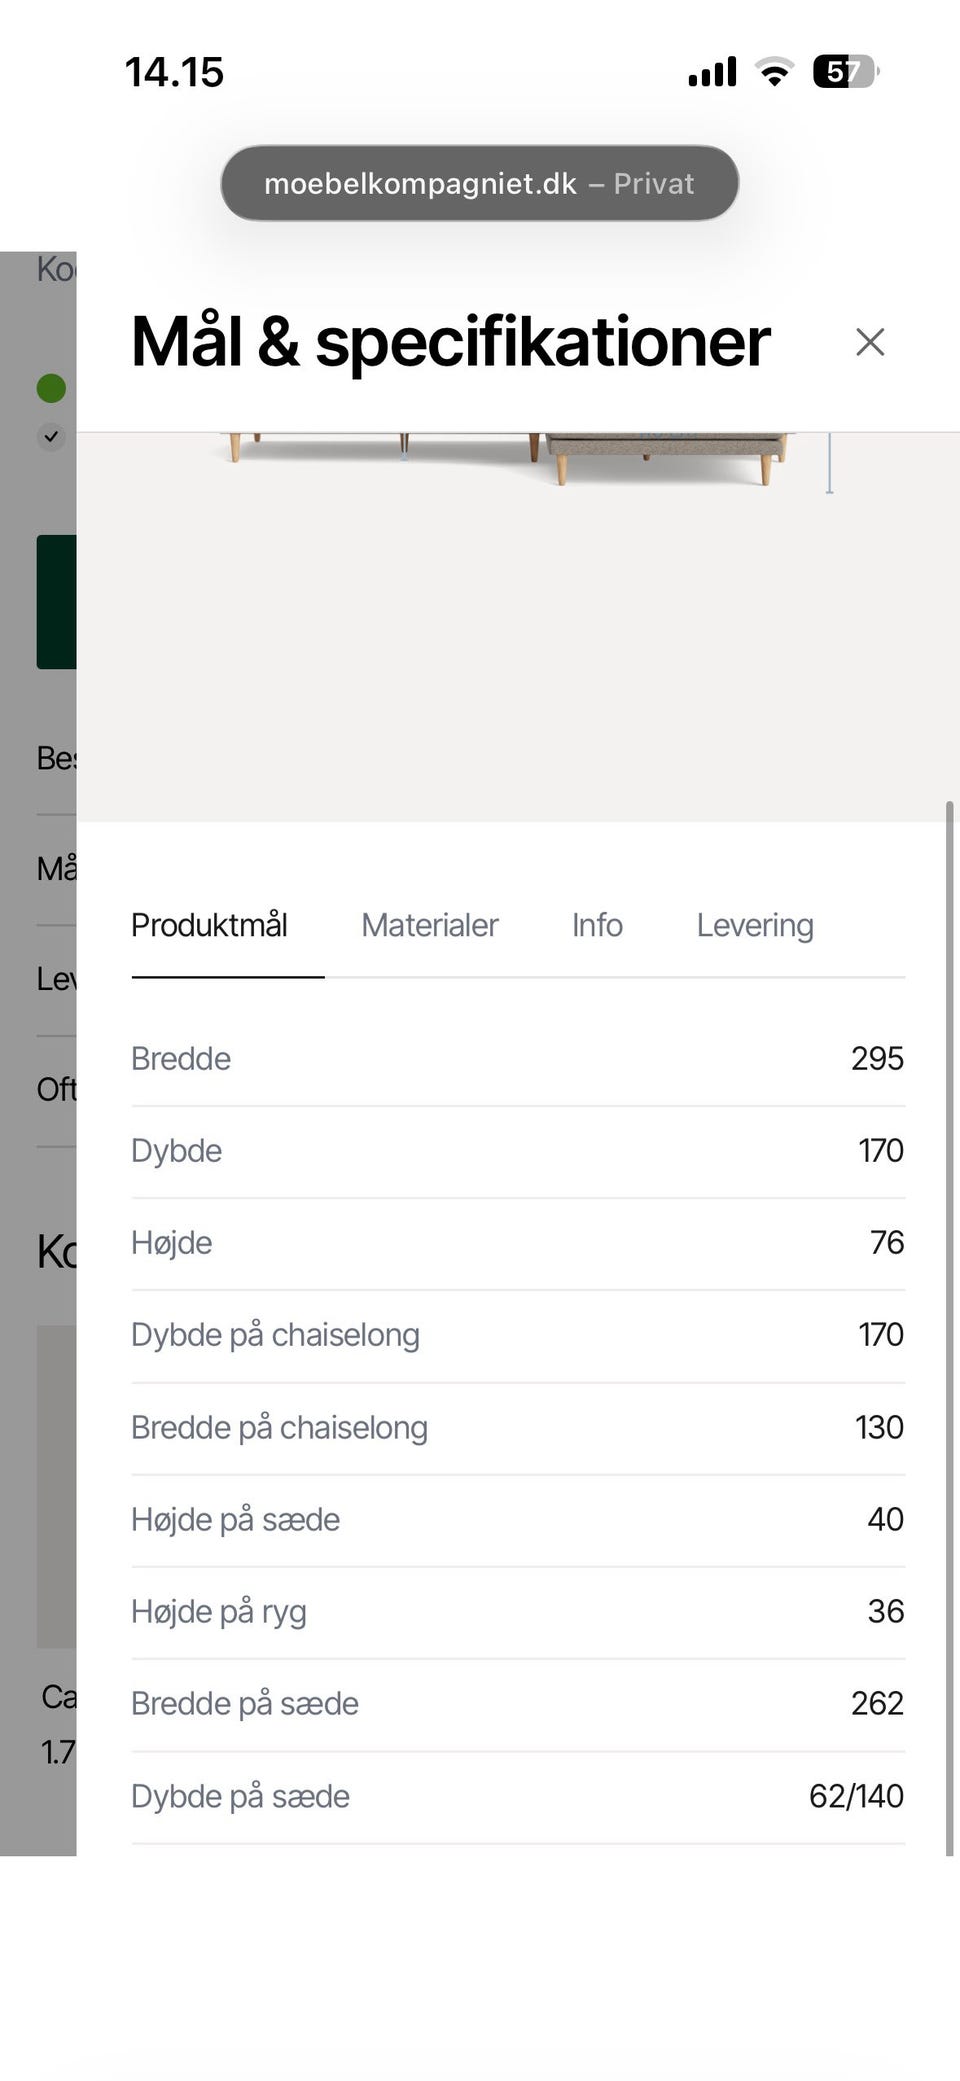Select the Bredde 295 row
Screen dimensions: 960x2081
point(518,1059)
